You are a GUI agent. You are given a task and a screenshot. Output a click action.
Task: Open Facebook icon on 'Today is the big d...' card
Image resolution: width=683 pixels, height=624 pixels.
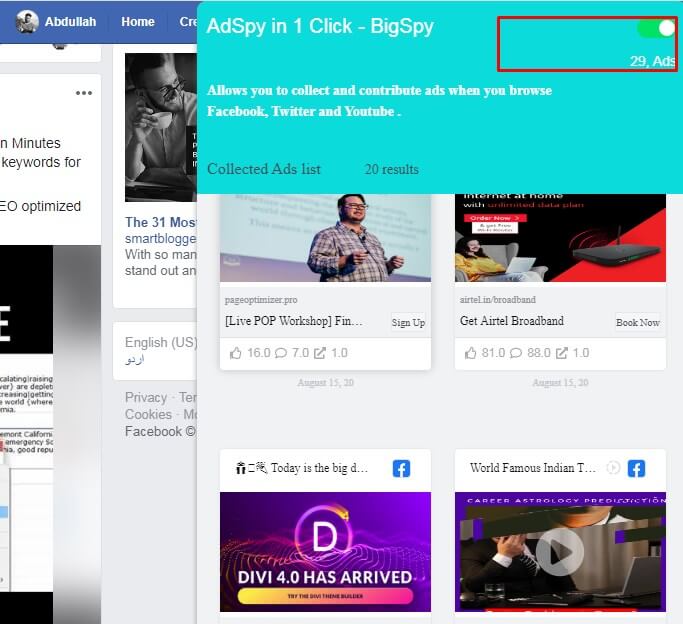pyautogui.click(x=401, y=469)
